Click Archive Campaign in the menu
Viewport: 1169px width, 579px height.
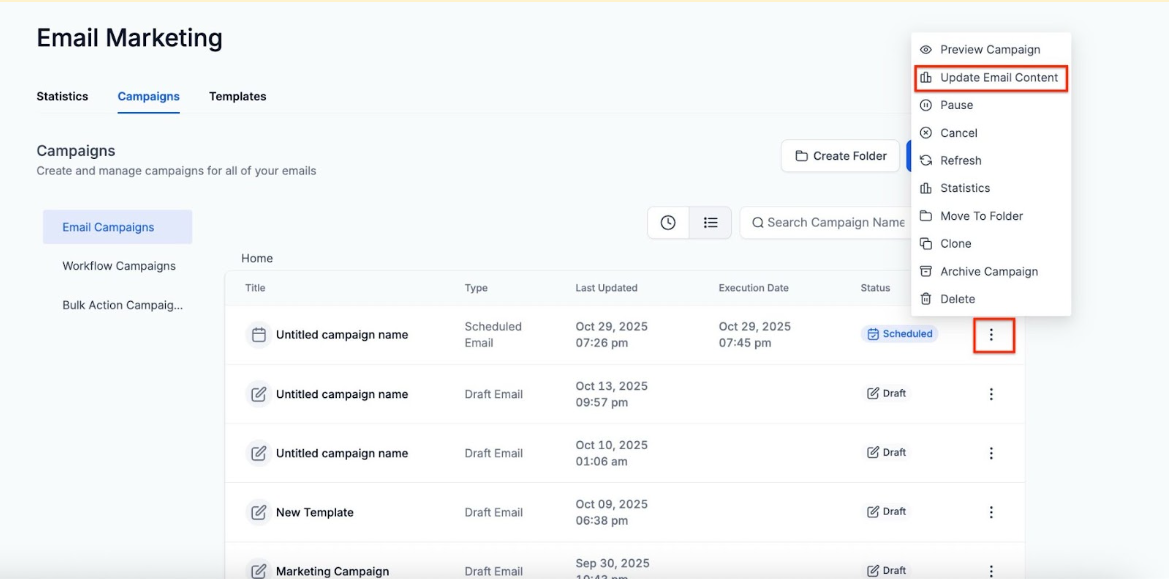click(988, 272)
